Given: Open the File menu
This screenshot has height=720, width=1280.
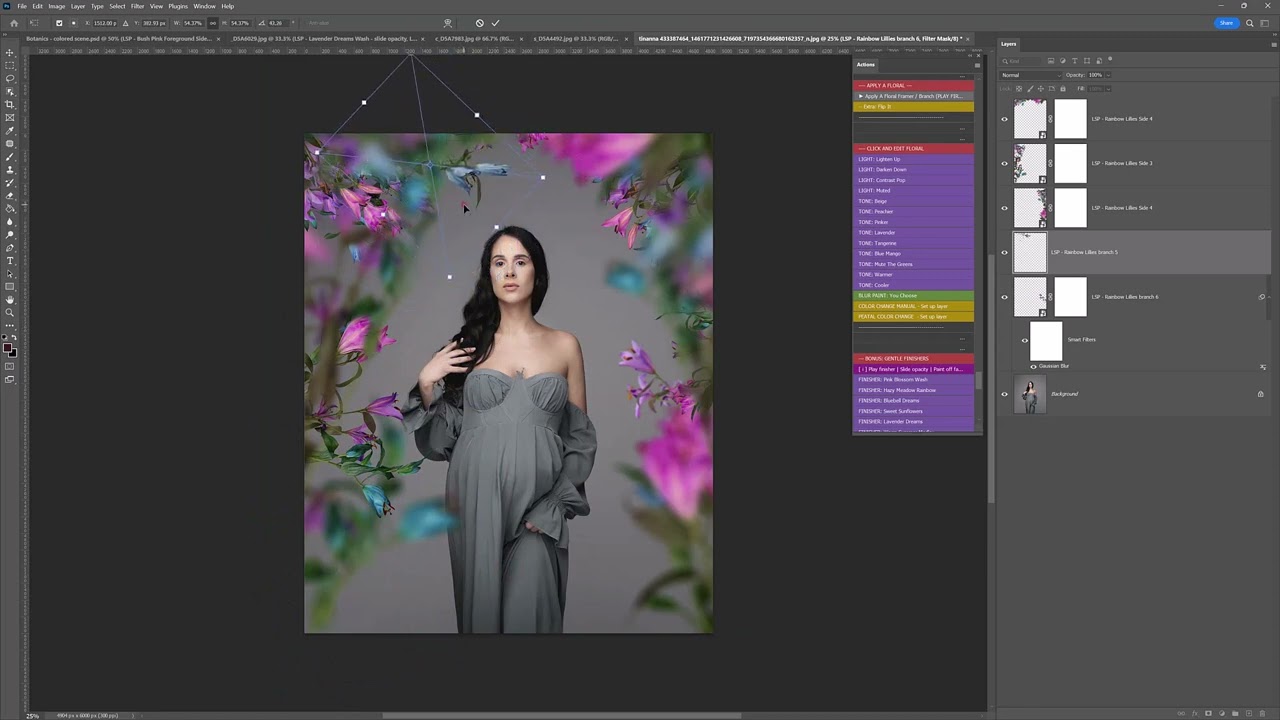Looking at the screenshot, I should [21, 6].
